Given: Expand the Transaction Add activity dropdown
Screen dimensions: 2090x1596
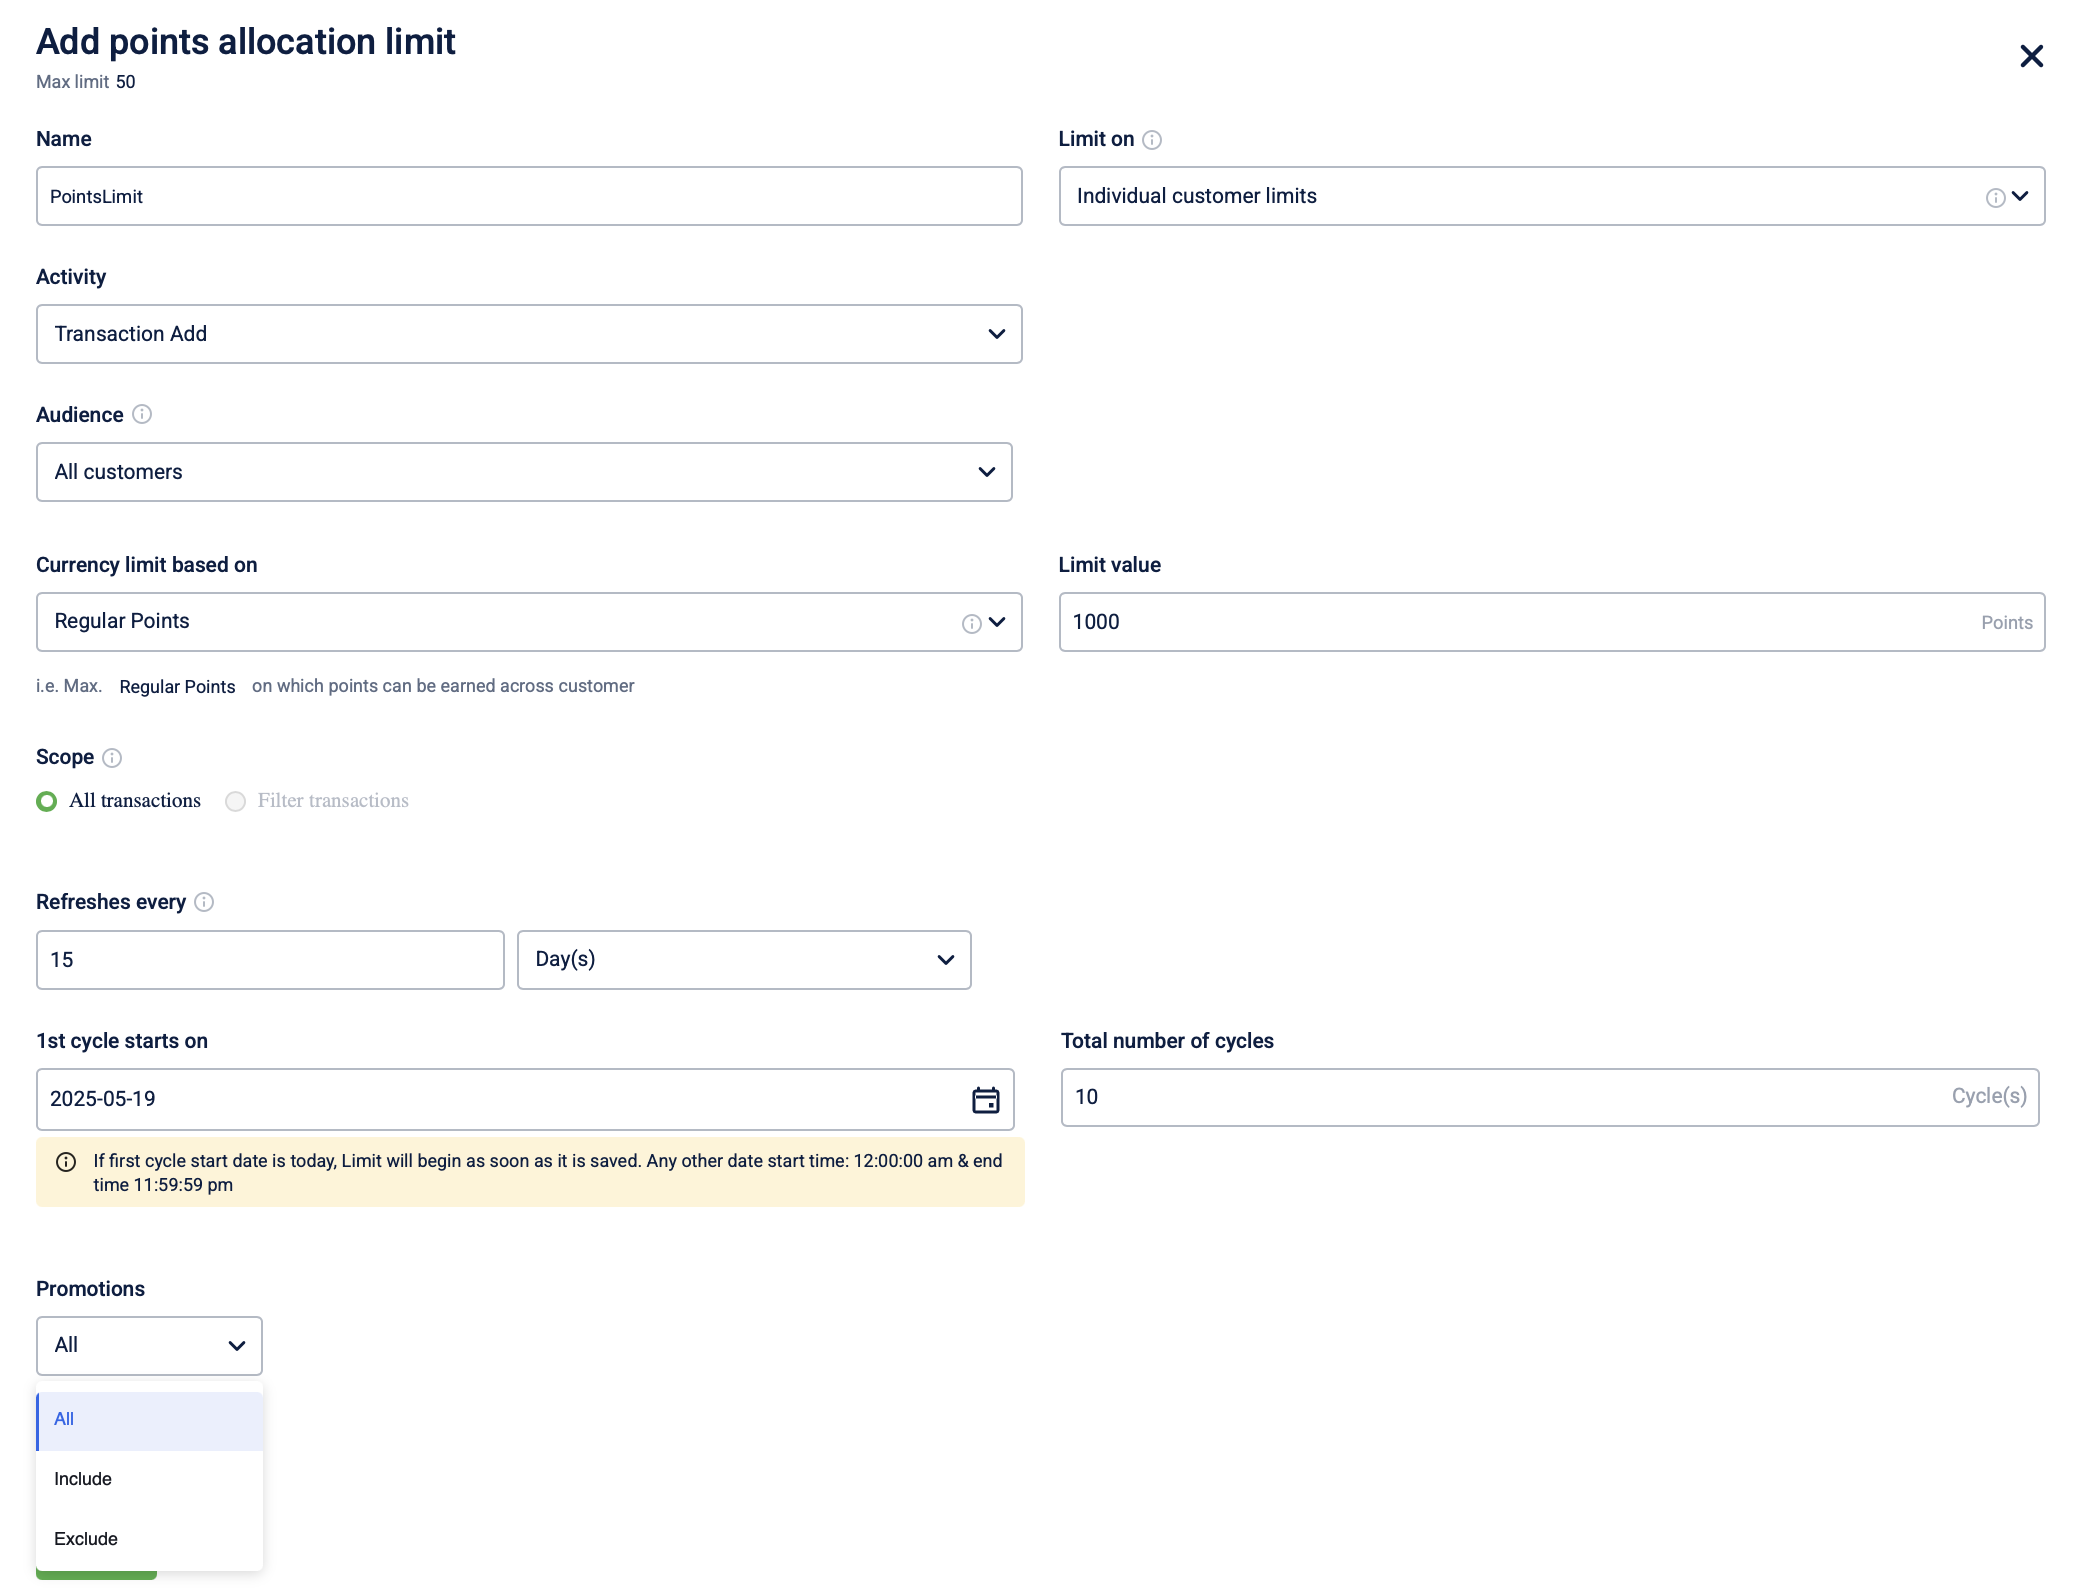Looking at the screenshot, I should pyautogui.click(x=528, y=334).
